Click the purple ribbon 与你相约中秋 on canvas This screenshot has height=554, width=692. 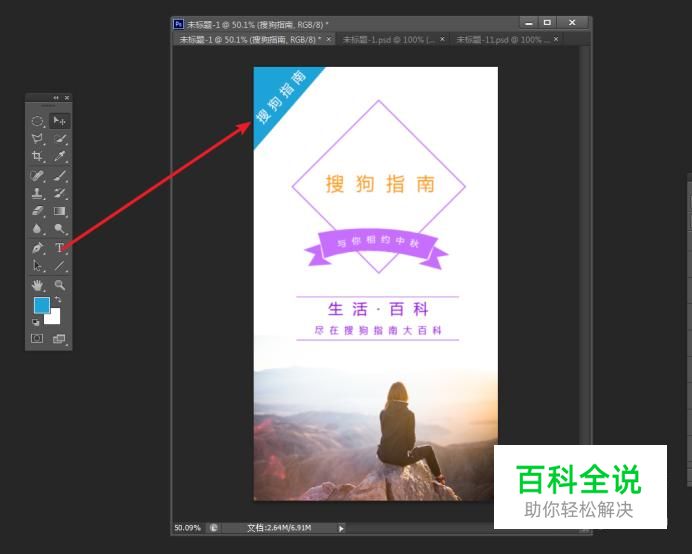point(376,248)
